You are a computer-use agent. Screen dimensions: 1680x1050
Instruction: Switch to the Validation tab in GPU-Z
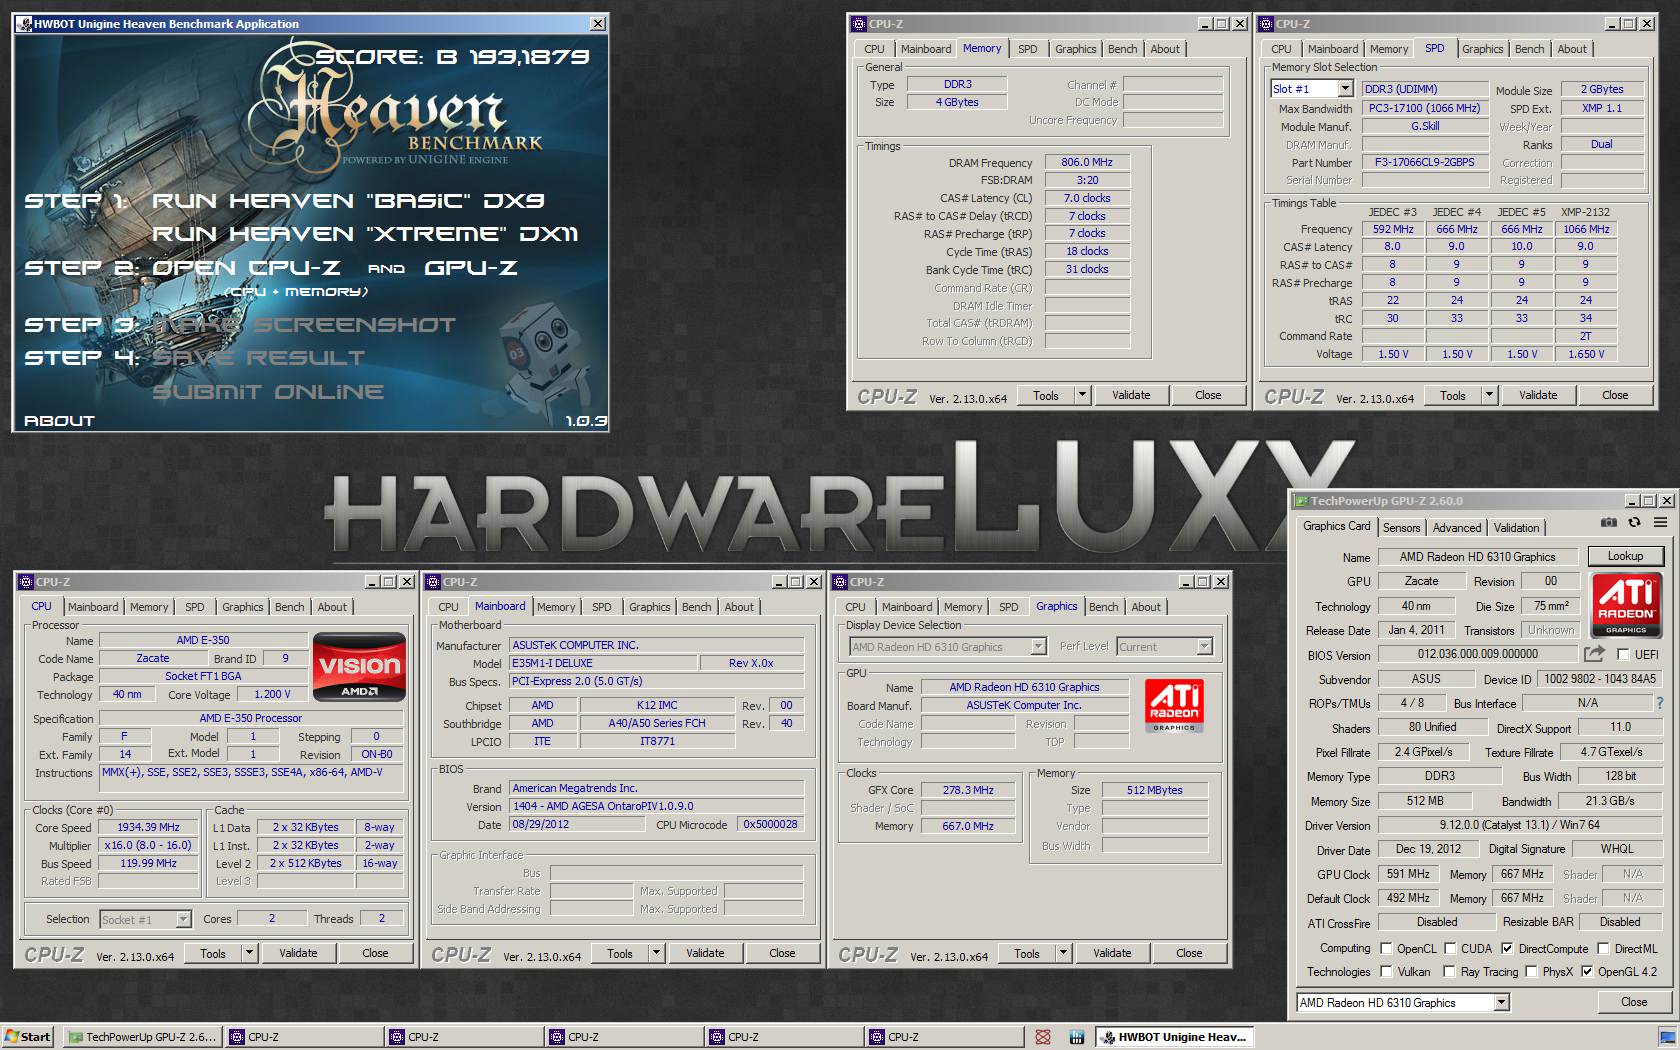click(x=1516, y=527)
